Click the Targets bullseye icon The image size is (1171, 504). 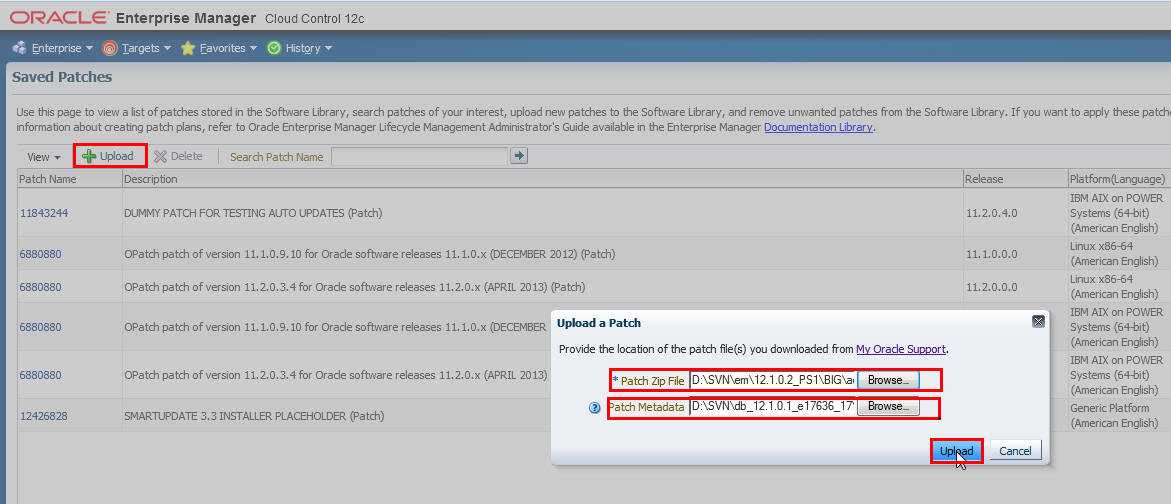(x=110, y=48)
